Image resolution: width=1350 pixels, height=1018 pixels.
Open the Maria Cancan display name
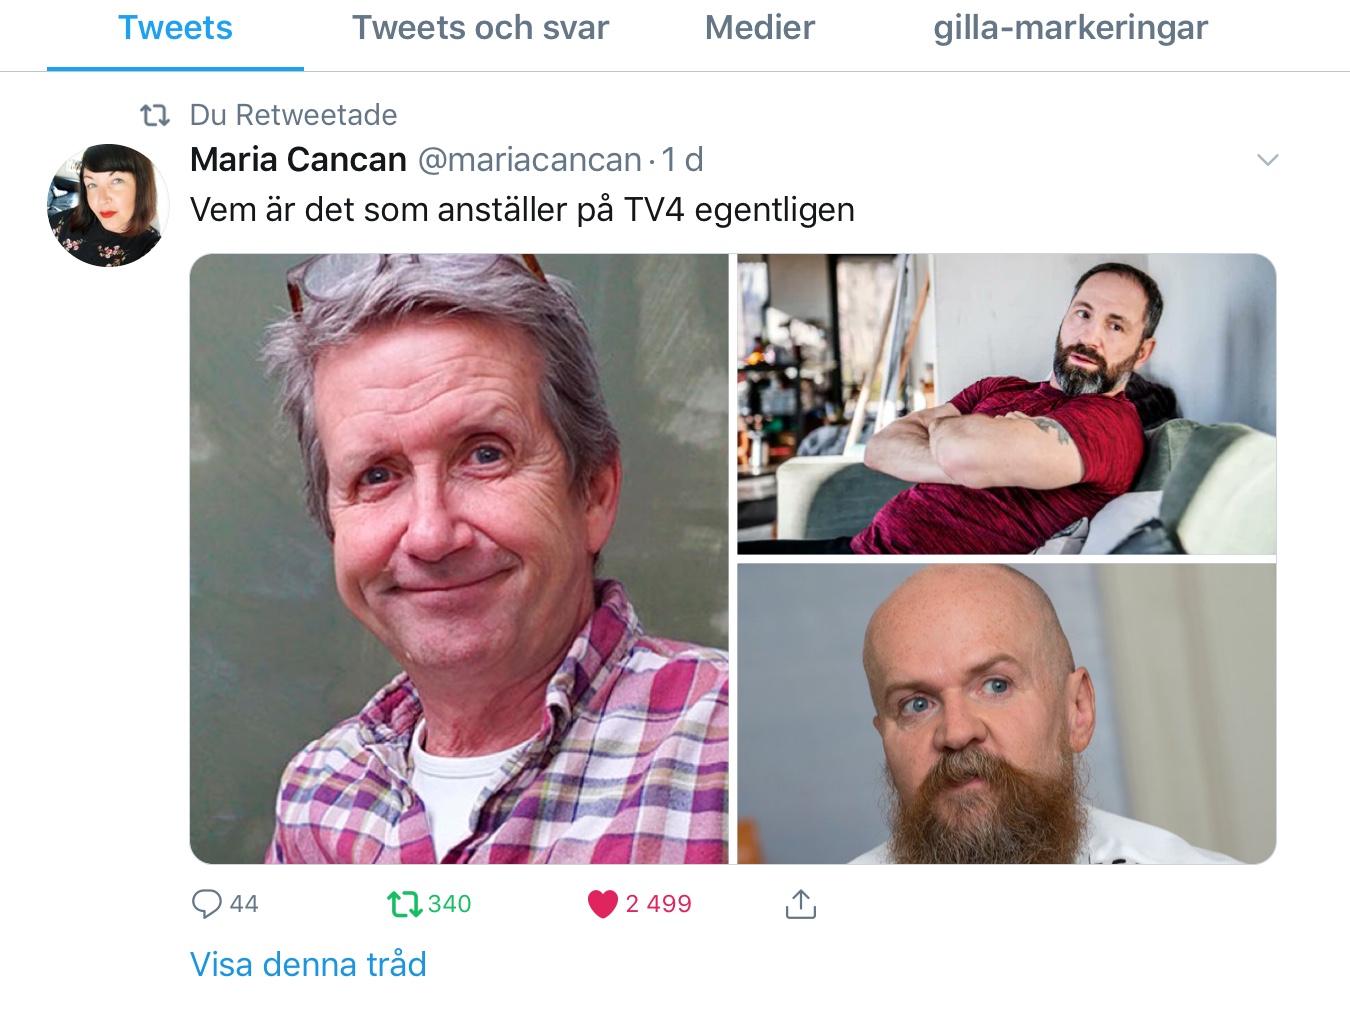click(298, 159)
